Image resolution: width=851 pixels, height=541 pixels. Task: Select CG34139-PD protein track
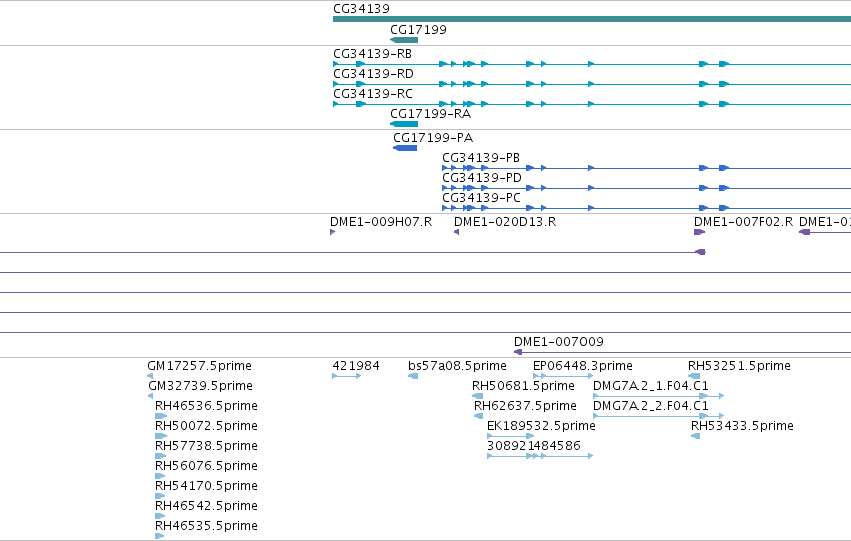click(646, 188)
